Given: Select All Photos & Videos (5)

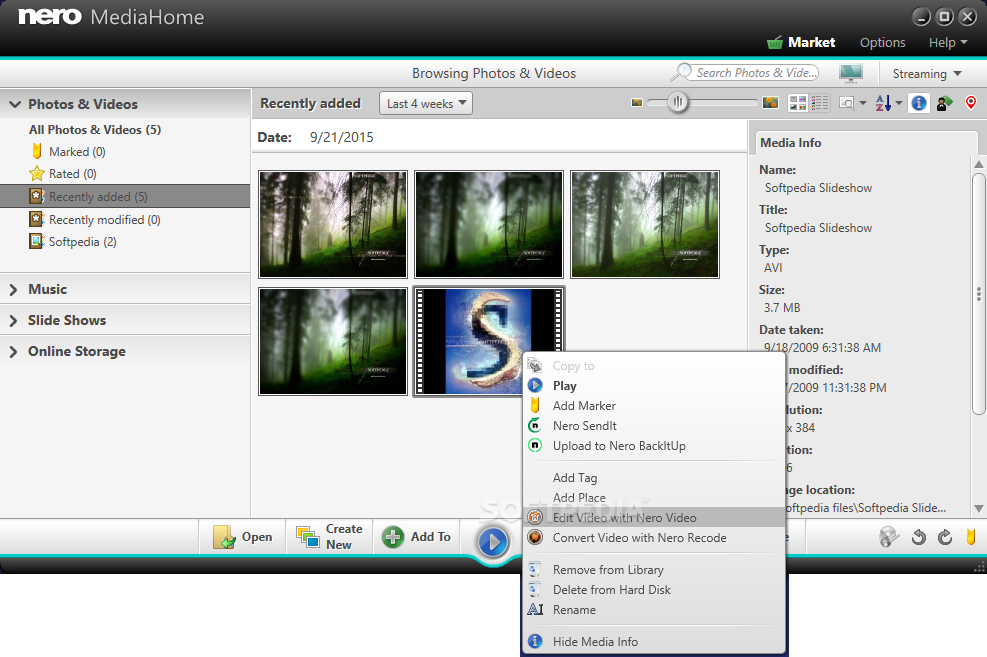Looking at the screenshot, I should (x=95, y=130).
